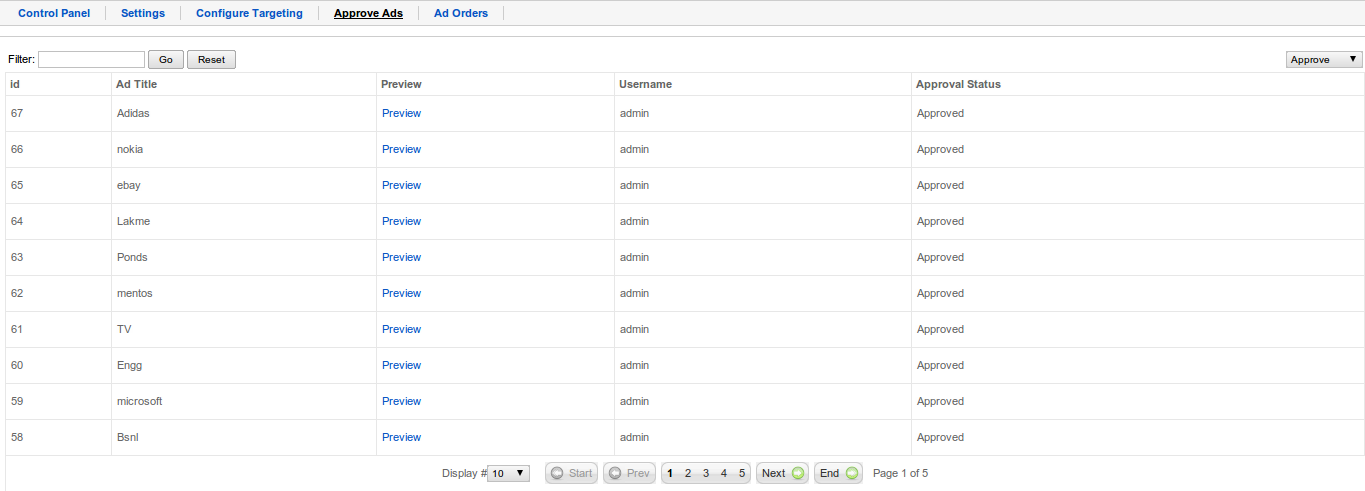The image size is (1365, 491).
Task: Click ad id 66
Action: pos(17,149)
